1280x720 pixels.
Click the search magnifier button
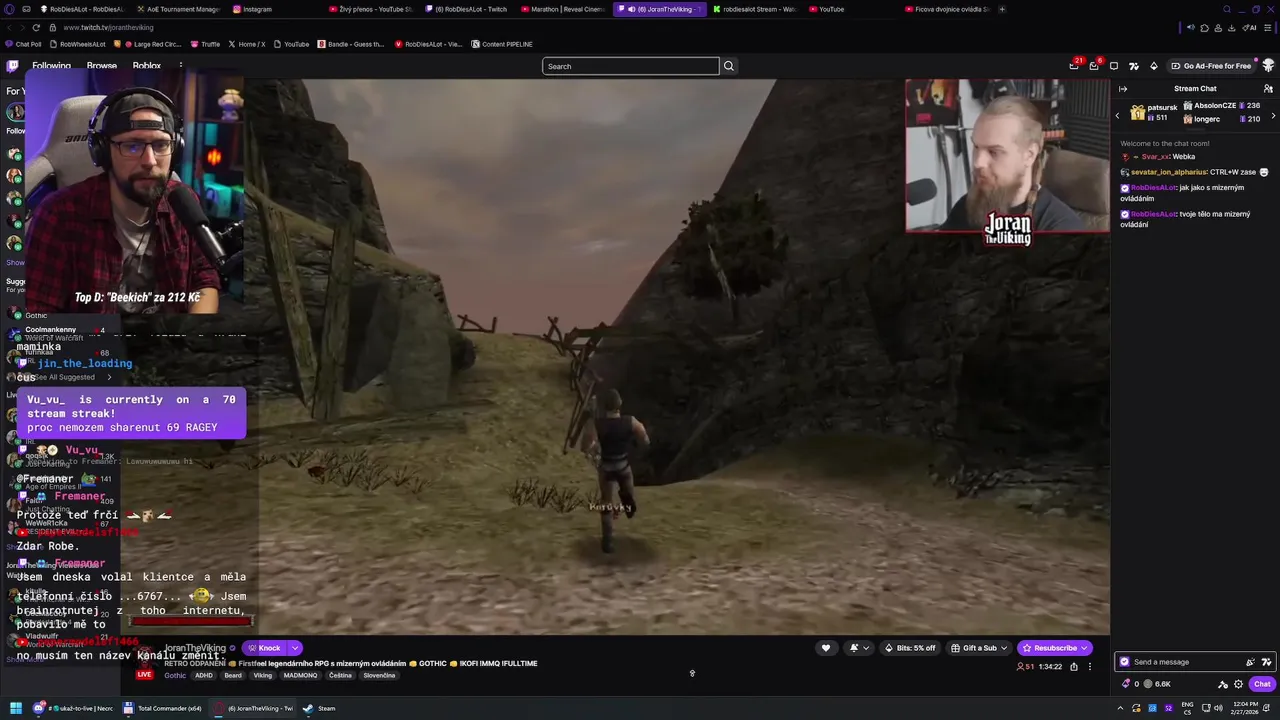(x=729, y=66)
